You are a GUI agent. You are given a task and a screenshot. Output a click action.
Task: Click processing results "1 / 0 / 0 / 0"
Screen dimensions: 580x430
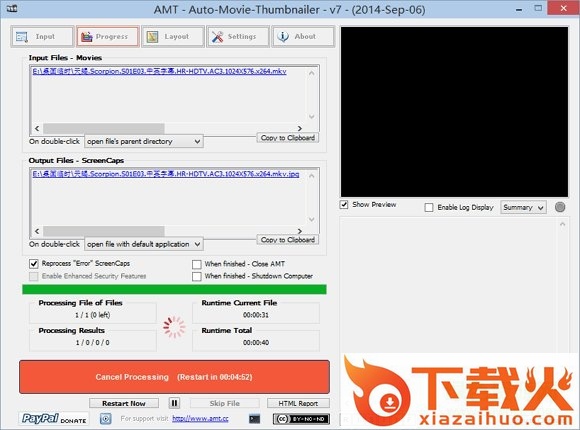click(92, 343)
